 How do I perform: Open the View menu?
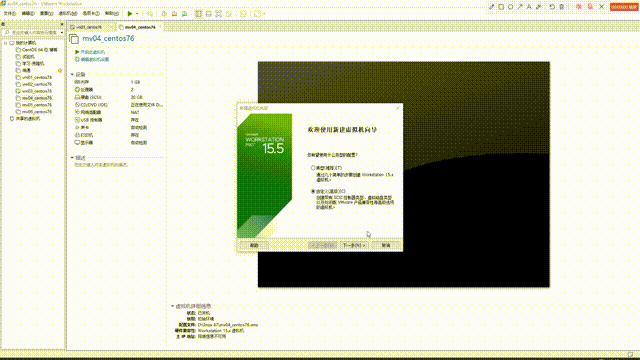[47, 13]
